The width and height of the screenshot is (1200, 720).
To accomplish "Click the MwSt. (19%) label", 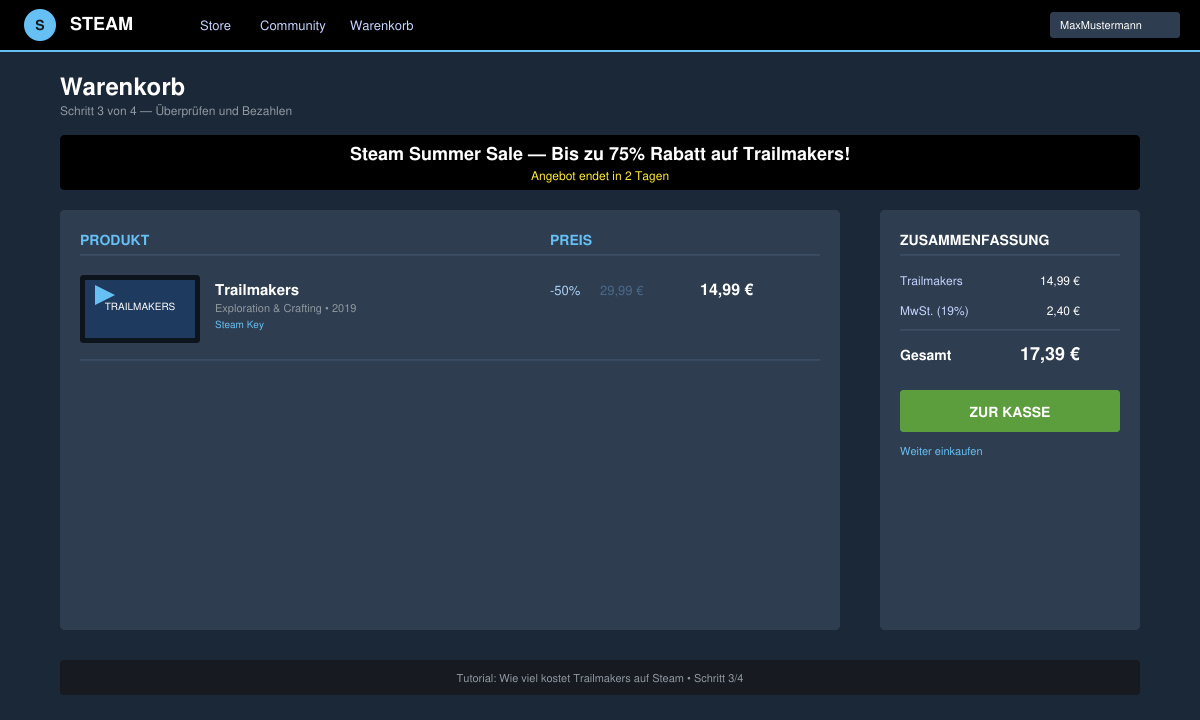I will [x=934, y=311].
